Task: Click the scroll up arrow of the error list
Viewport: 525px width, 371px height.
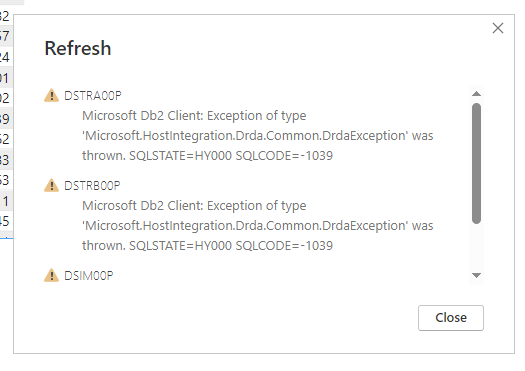Action: [476, 94]
